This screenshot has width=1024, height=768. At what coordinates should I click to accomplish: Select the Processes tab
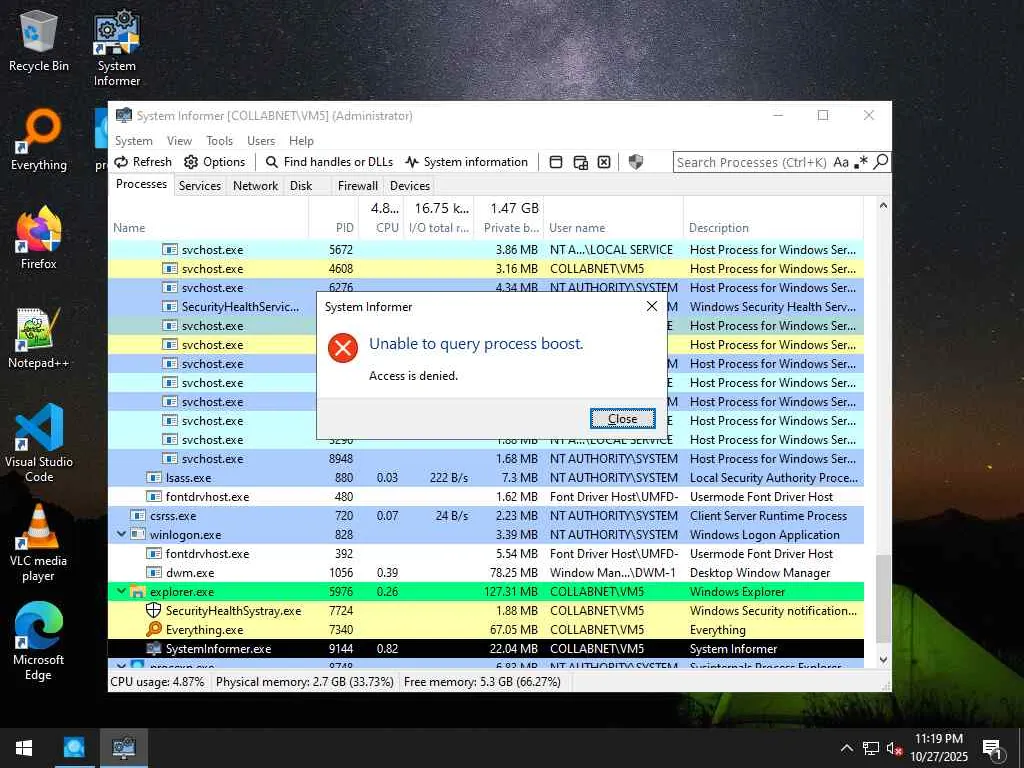pyautogui.click(x=141, y=184)
